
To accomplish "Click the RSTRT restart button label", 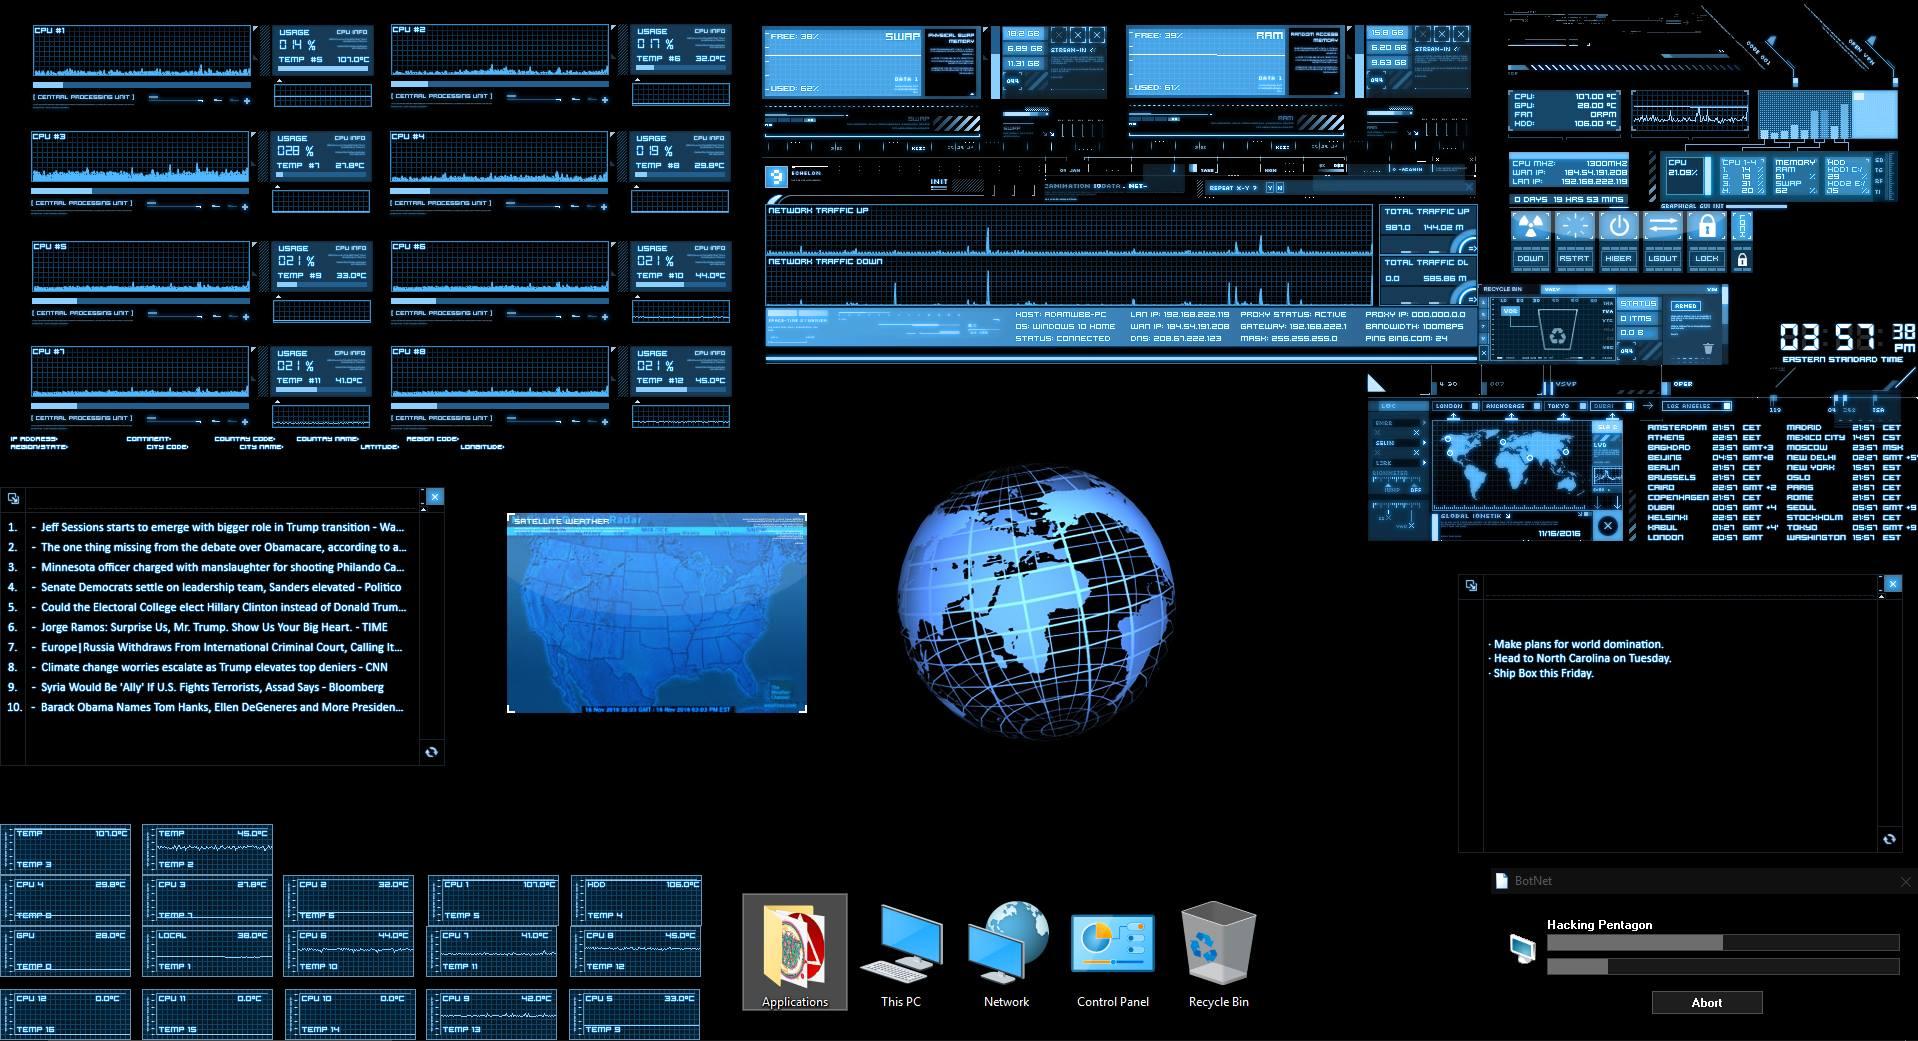I will click(1574, 258).
